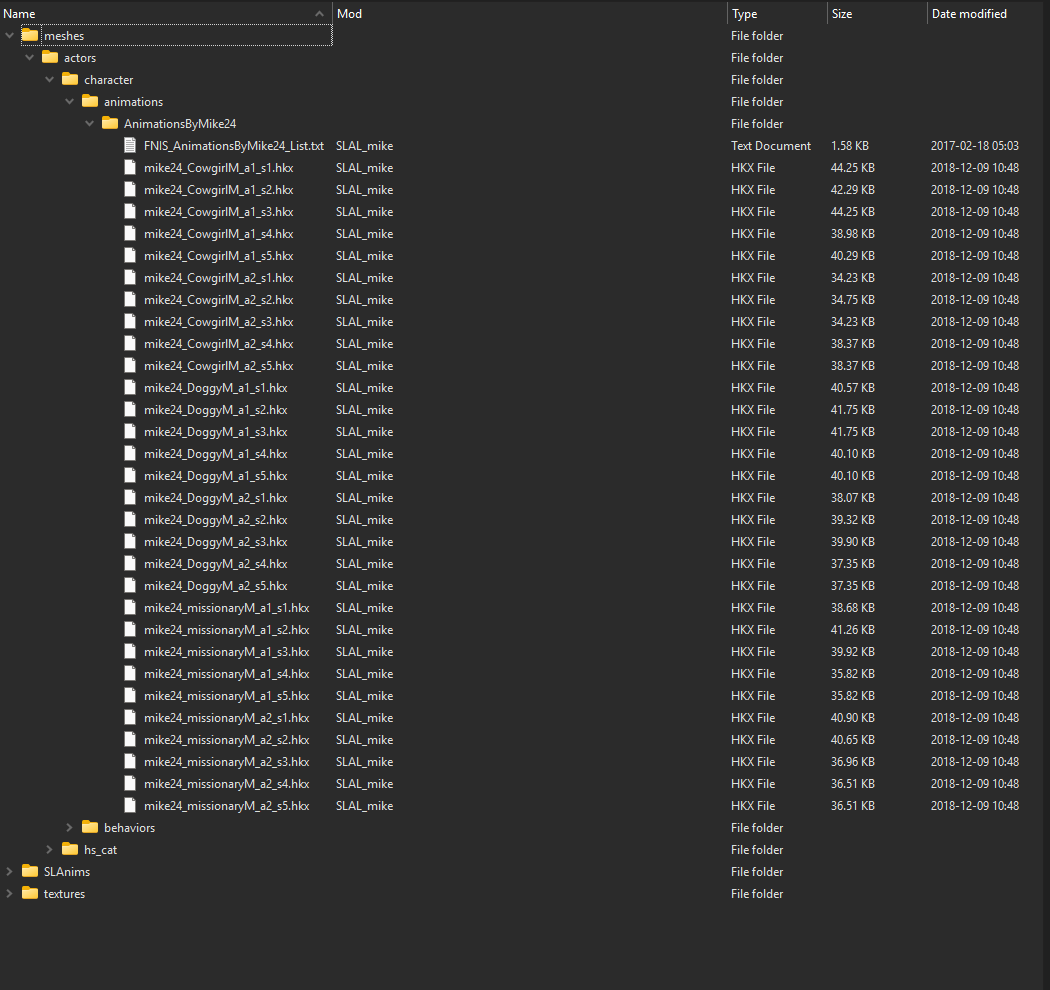Viewport: 1050px width, 990px height.
Task: Select file mike24_CowgirlM_a2_s2.hkx
Action: click(218, 299)
